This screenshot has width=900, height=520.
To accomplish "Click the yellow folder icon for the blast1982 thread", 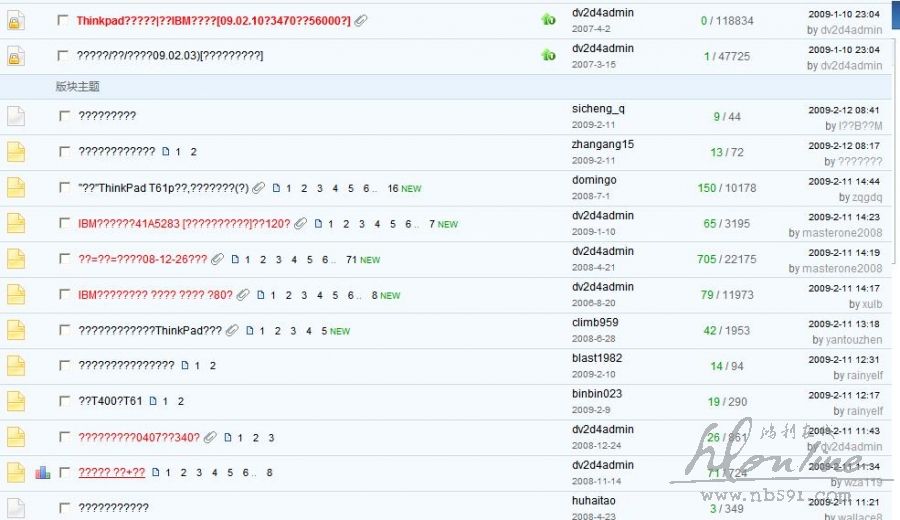I will click(16, 365).
